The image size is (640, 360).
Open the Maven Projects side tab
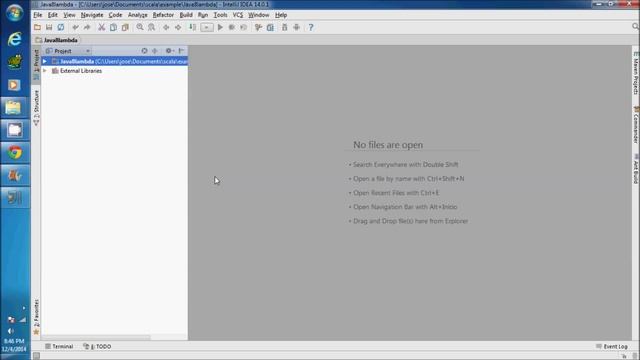(x=636, y=73)
